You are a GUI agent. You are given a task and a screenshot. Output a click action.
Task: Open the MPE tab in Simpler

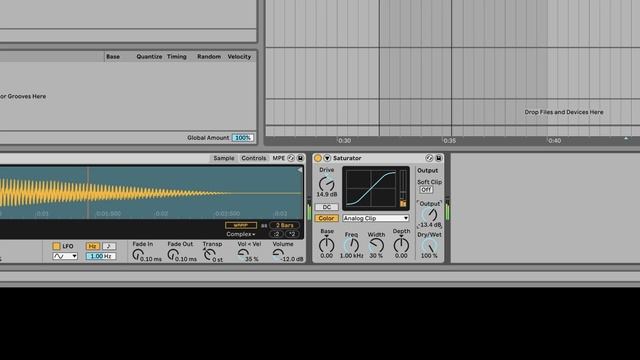pyautogui.click(x=278, y=158)
